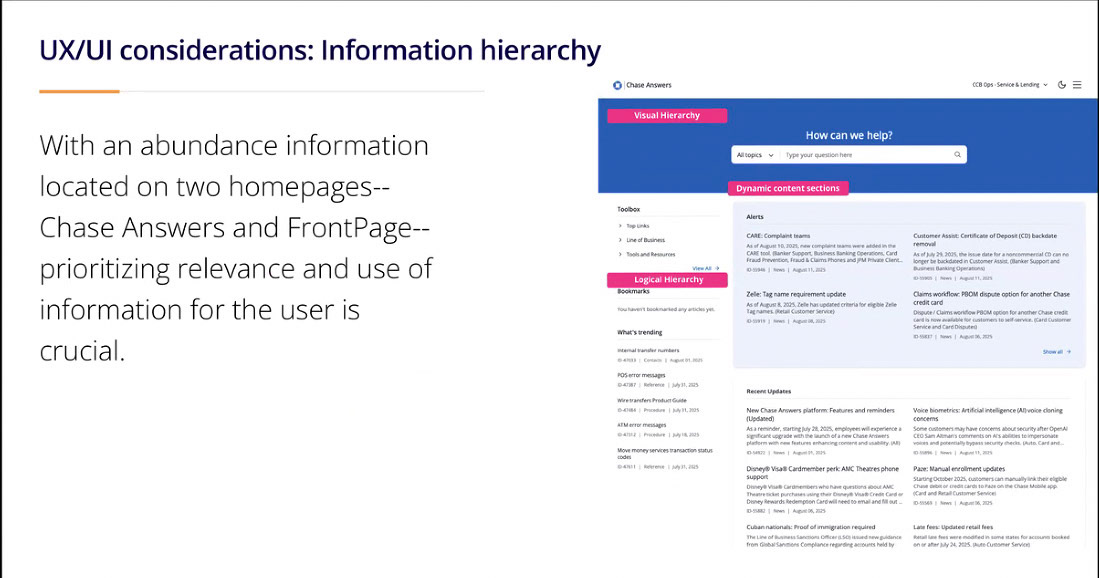The height and width of the screenshot is (578, 1099).
Task: Click the Recent Updates heading
Action: point(768,392)
